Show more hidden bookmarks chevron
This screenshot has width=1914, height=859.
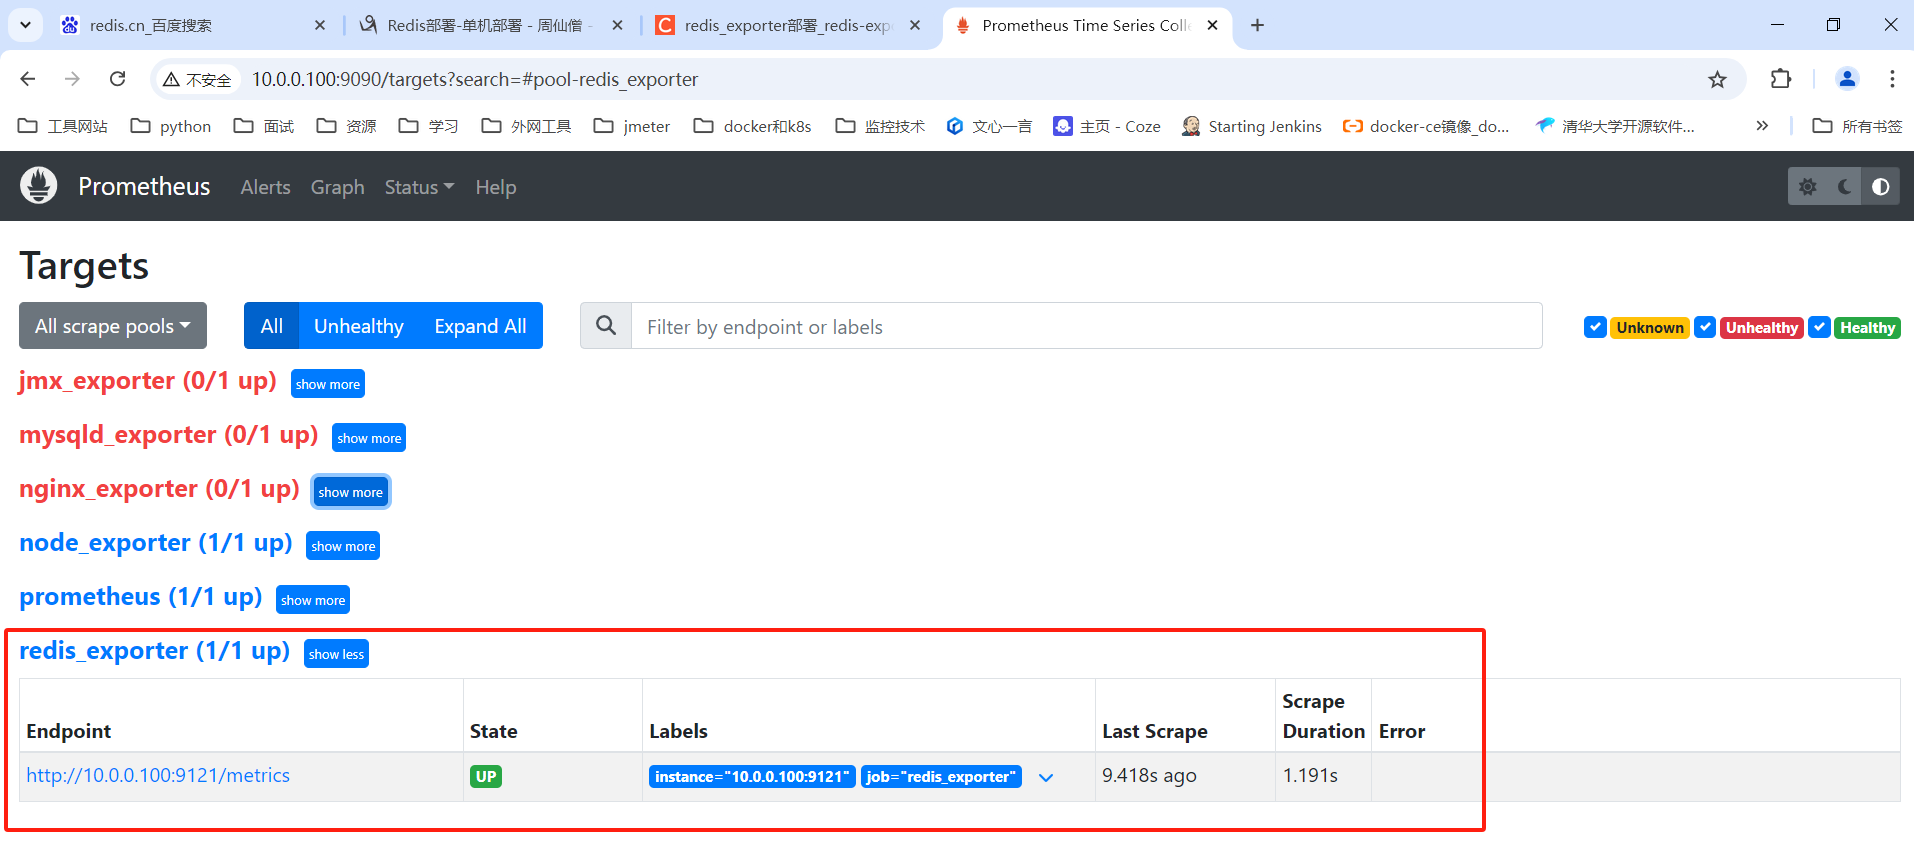(x=1762, y=126)
